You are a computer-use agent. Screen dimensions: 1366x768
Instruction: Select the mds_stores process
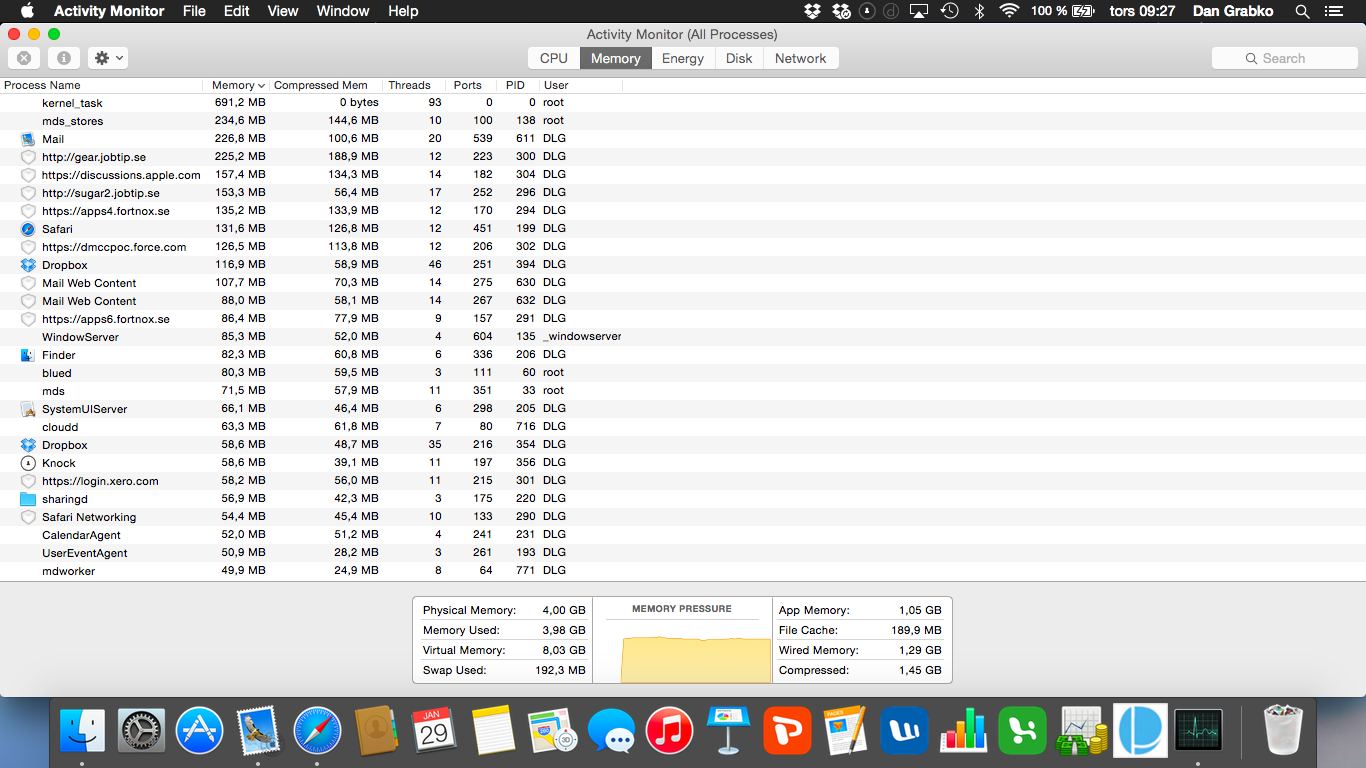pos(683,121)
